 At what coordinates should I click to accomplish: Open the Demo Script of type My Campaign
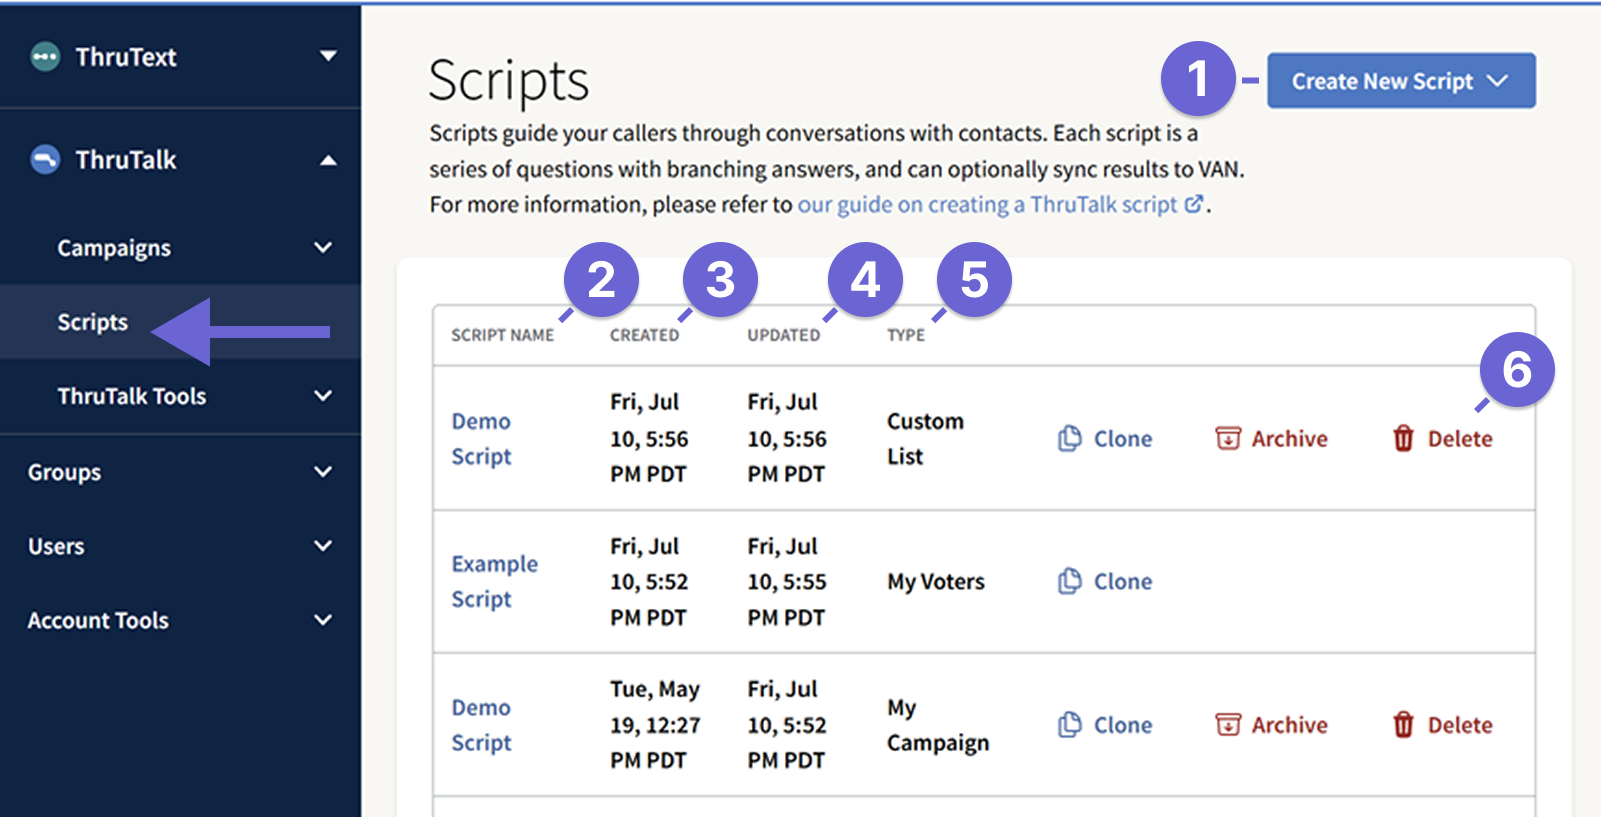[481, 724]
